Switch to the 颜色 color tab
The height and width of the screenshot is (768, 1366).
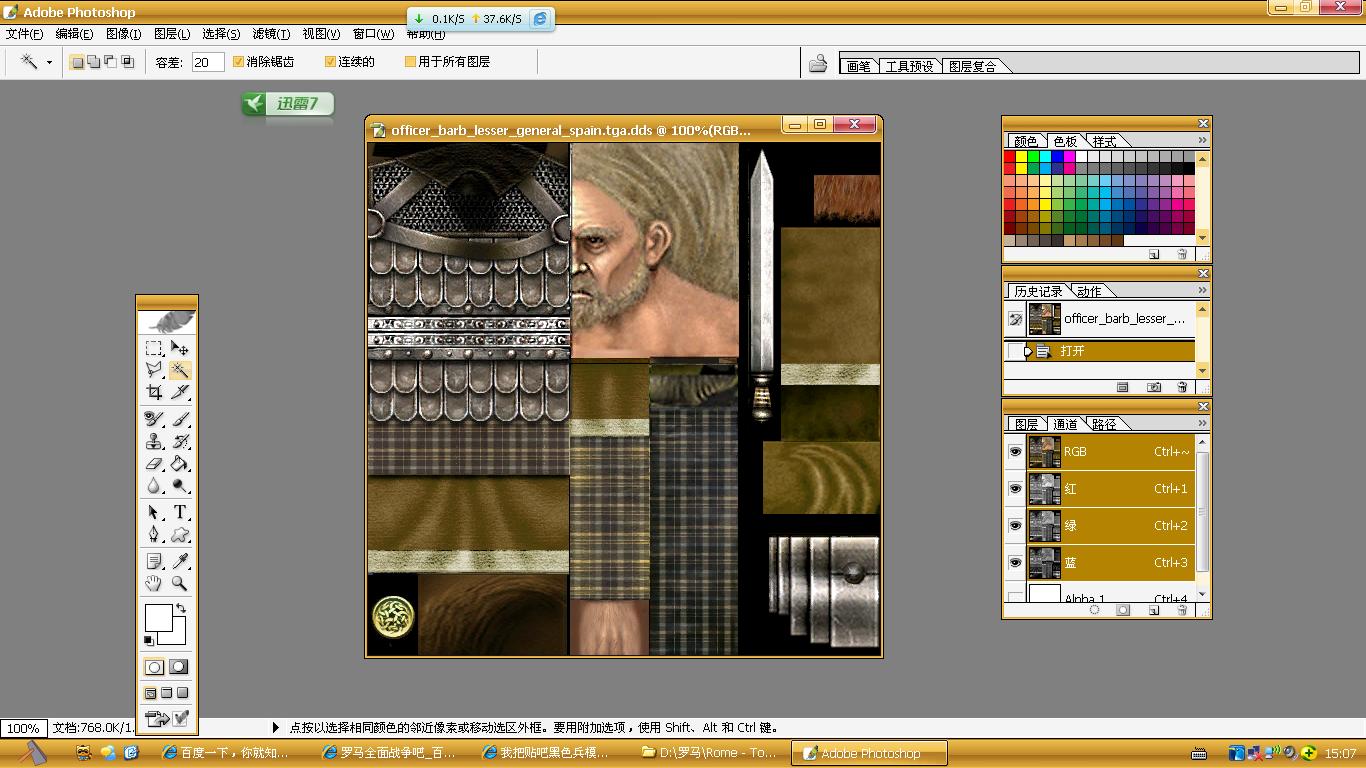[x=1026, y=141]
